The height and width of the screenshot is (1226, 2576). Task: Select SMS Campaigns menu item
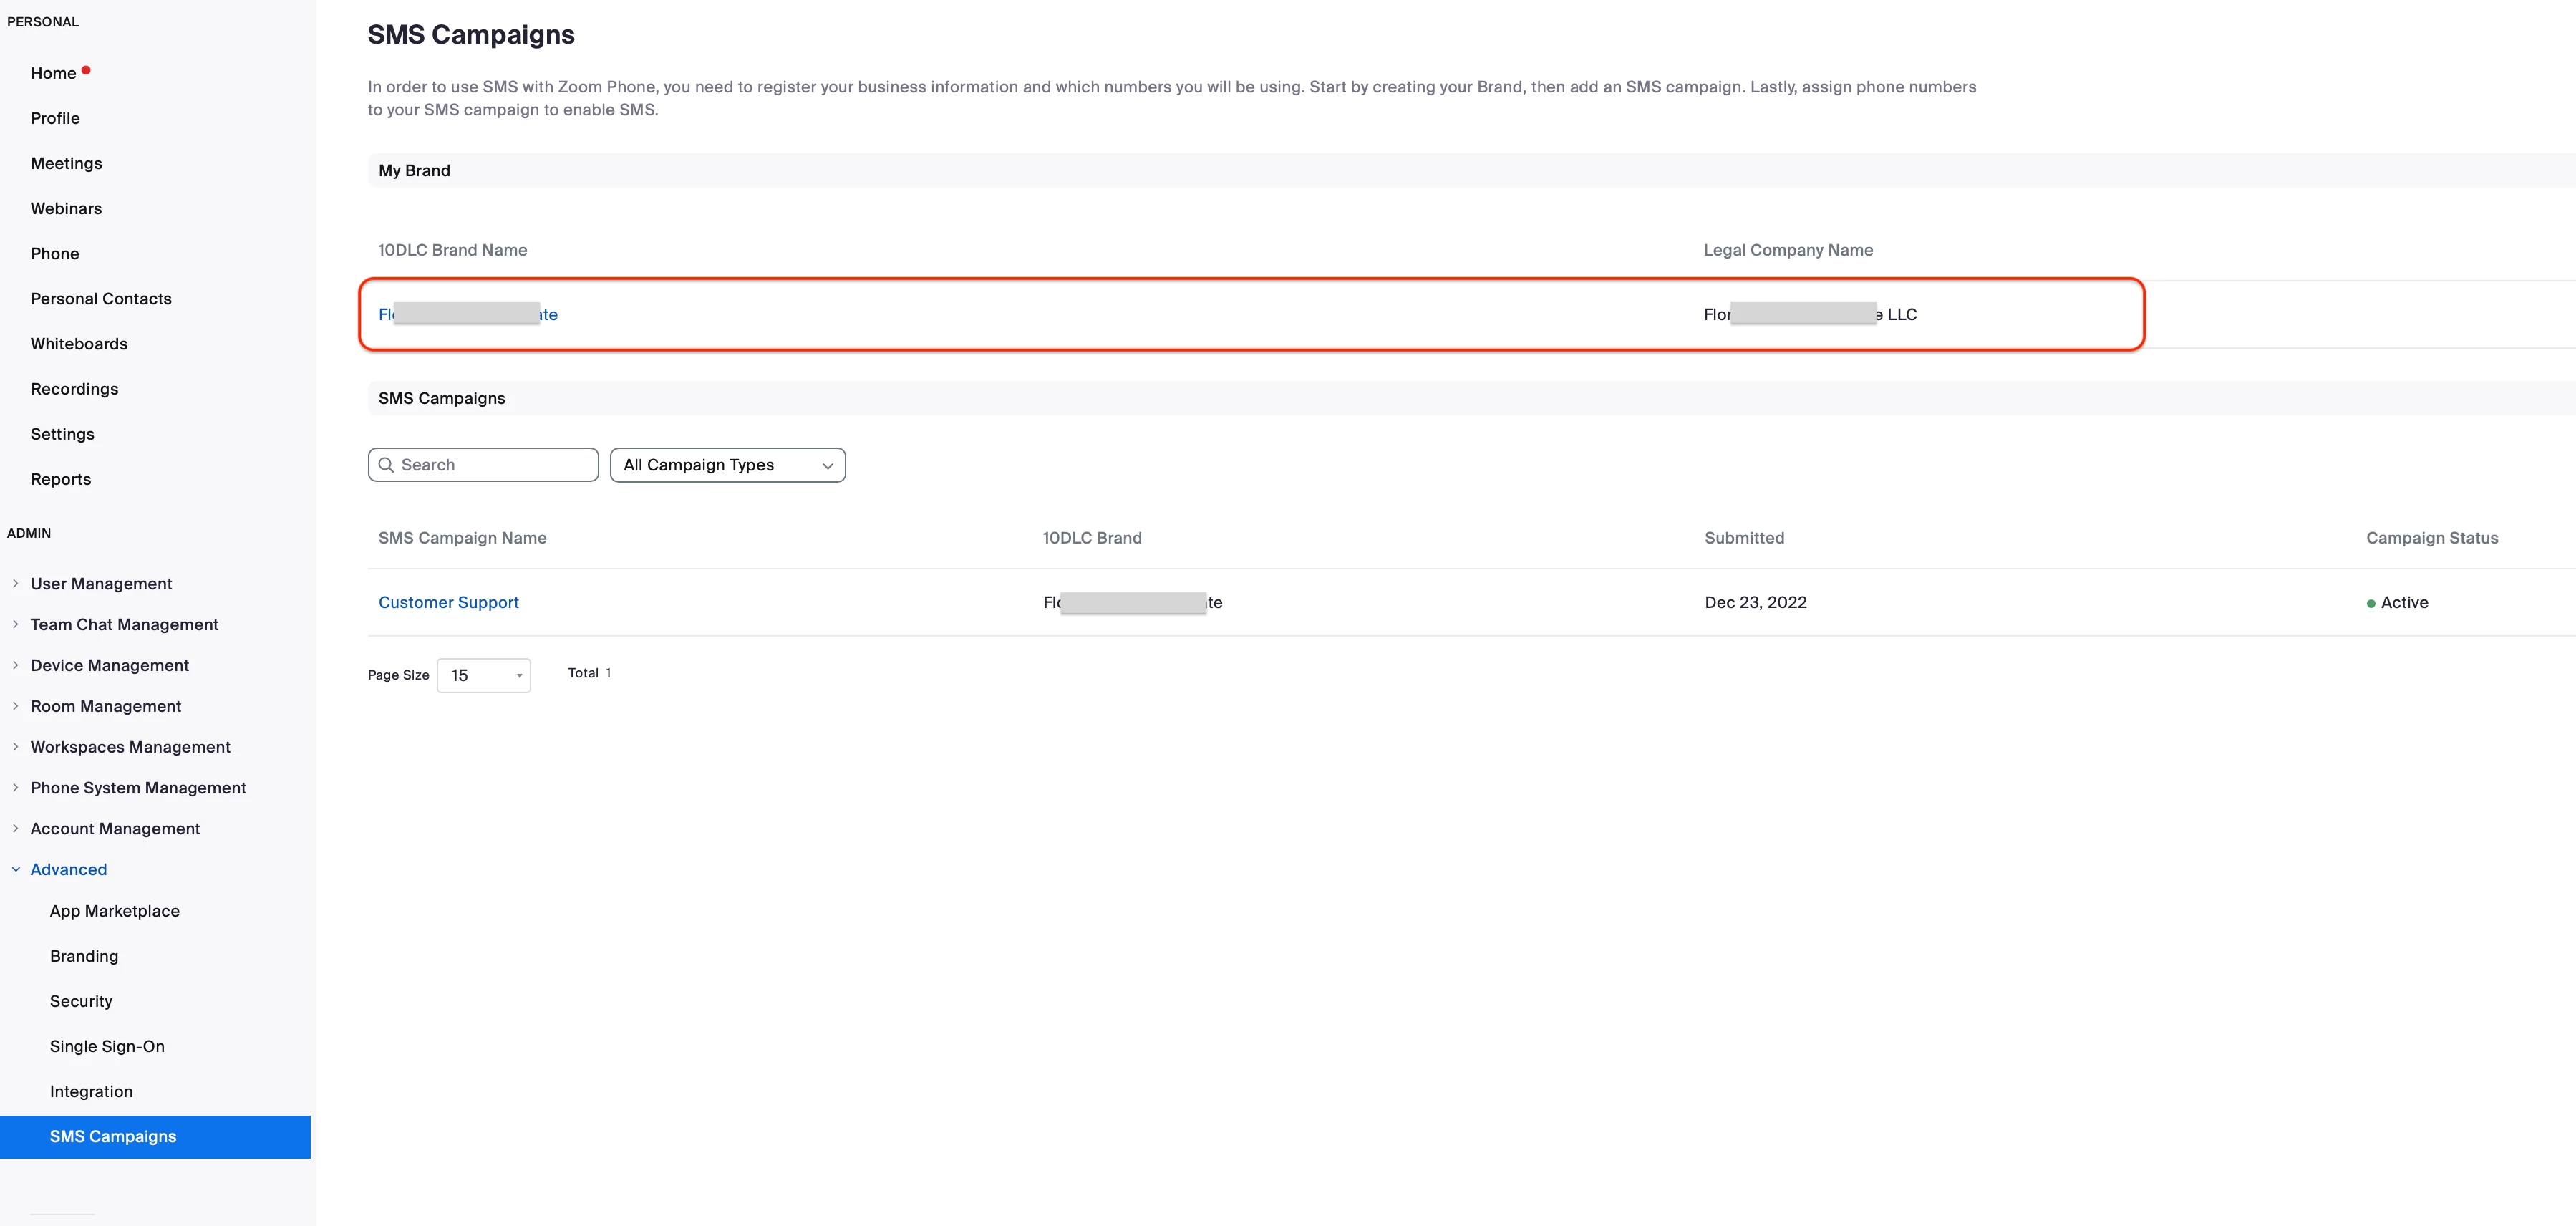click(113, 1136)
